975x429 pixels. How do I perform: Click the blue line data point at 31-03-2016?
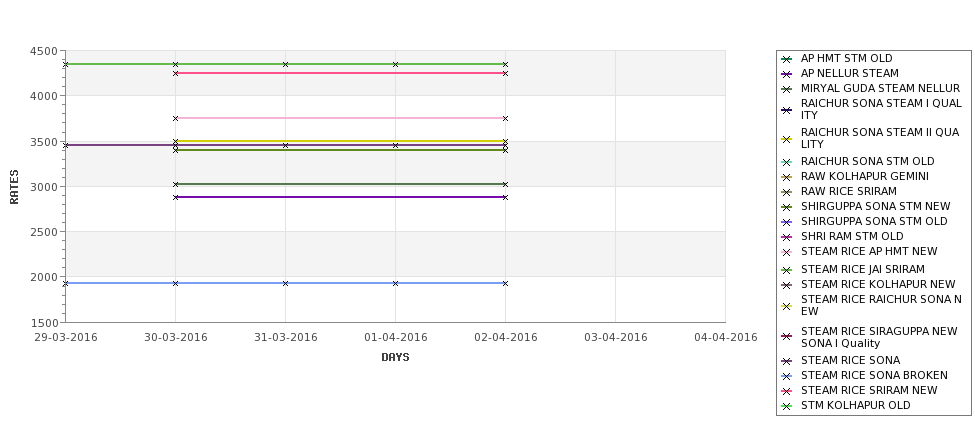pos(285,284)
